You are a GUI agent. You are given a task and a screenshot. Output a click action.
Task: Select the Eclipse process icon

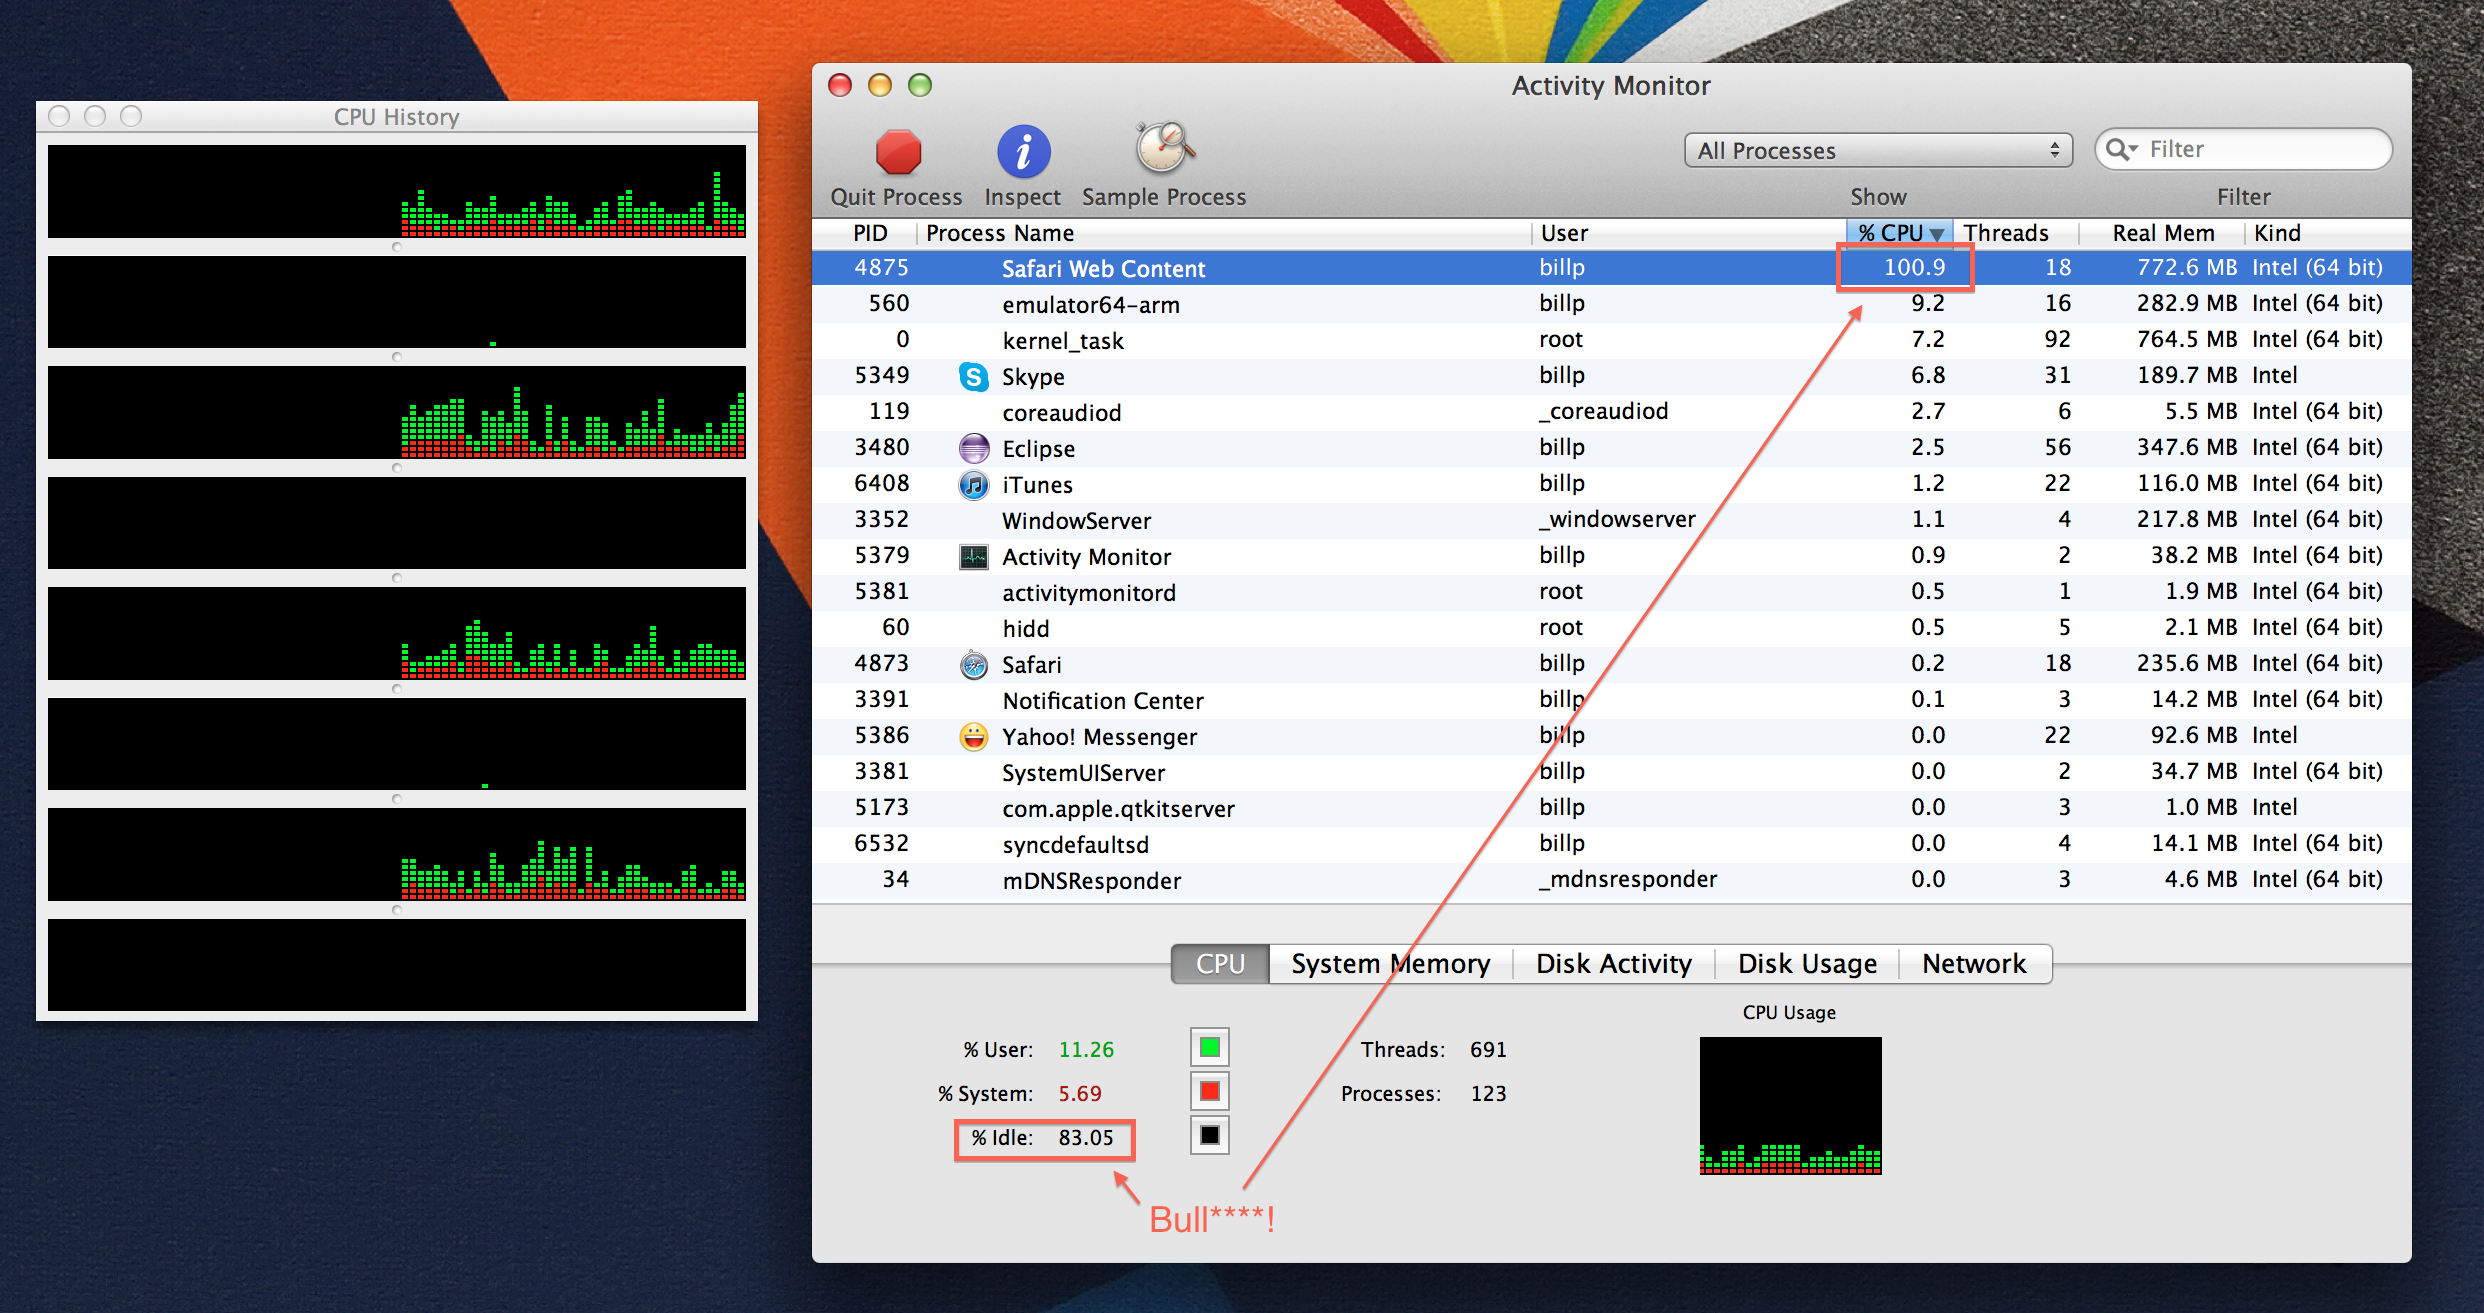tap(973, 449)
